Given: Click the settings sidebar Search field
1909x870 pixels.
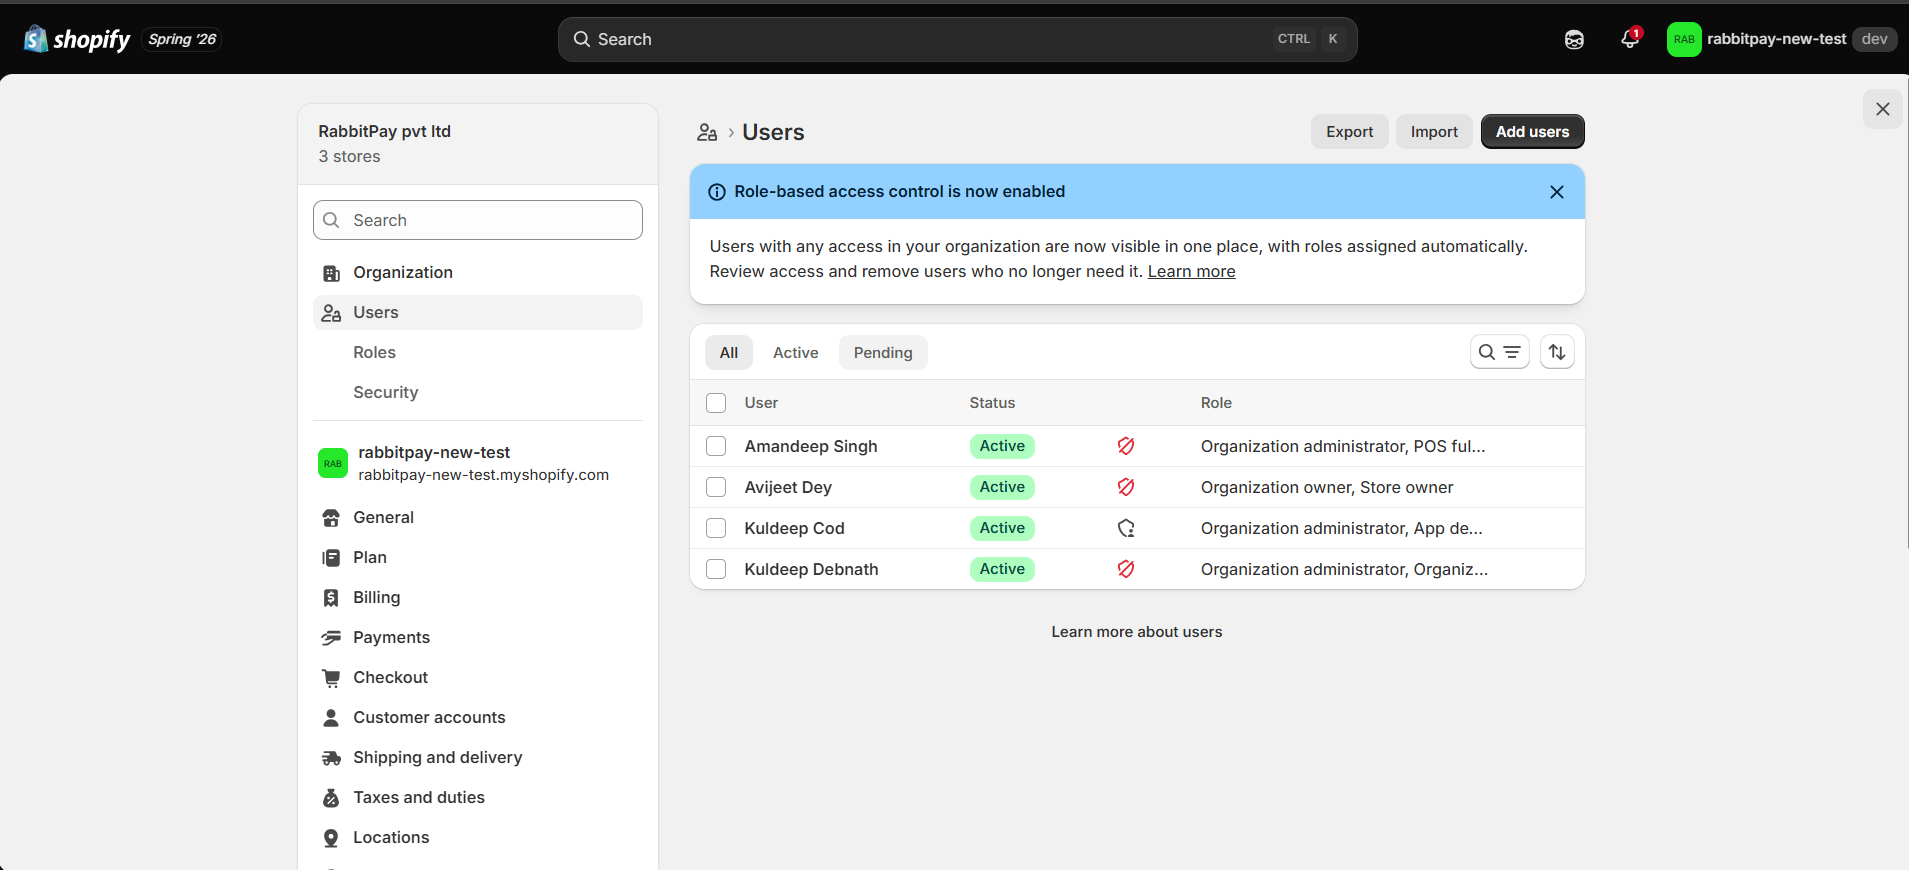Looking at the screenshot, I should pos(478,220).
